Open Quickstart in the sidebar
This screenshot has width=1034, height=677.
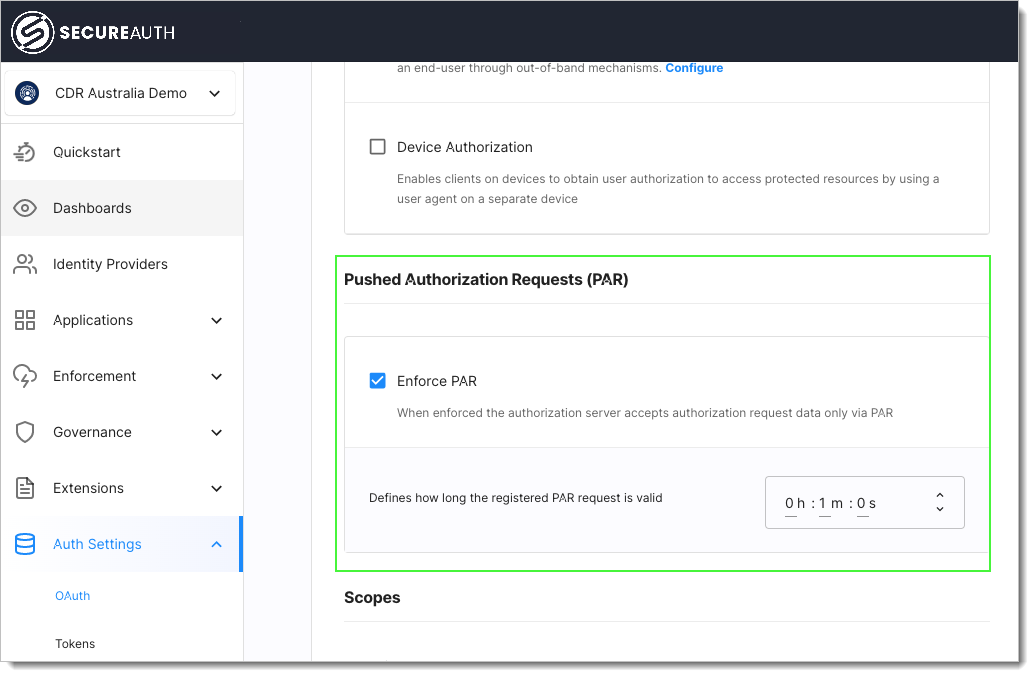pos(122,152)
